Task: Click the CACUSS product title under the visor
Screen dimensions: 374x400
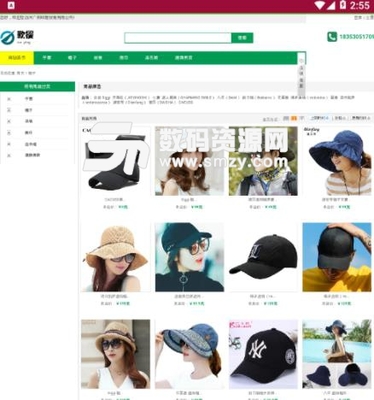Action: tap(115, 200)
